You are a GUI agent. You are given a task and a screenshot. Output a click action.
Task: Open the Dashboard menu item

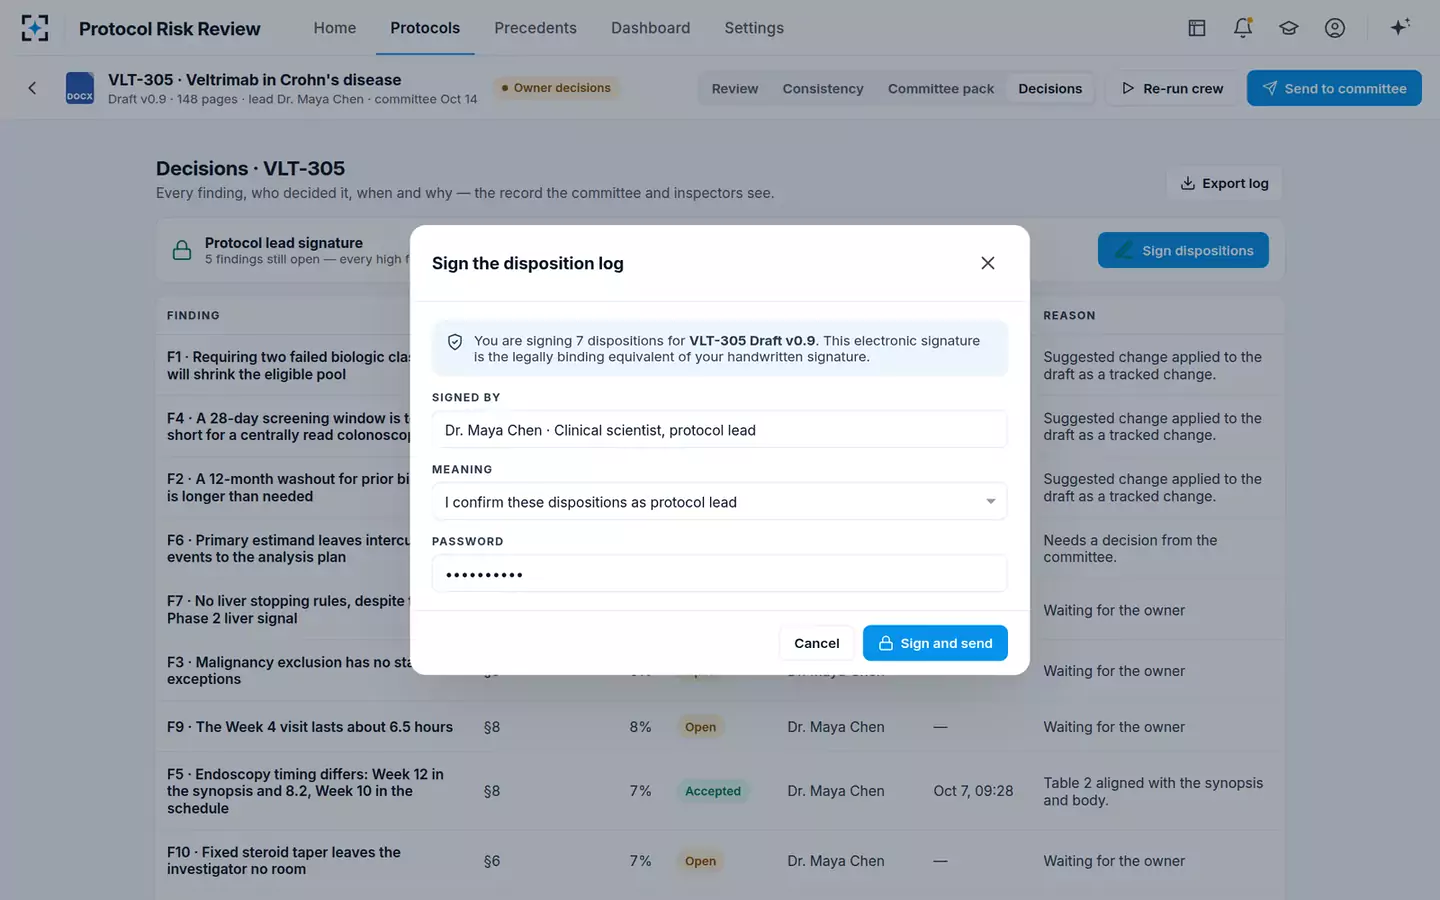[650, 28]
